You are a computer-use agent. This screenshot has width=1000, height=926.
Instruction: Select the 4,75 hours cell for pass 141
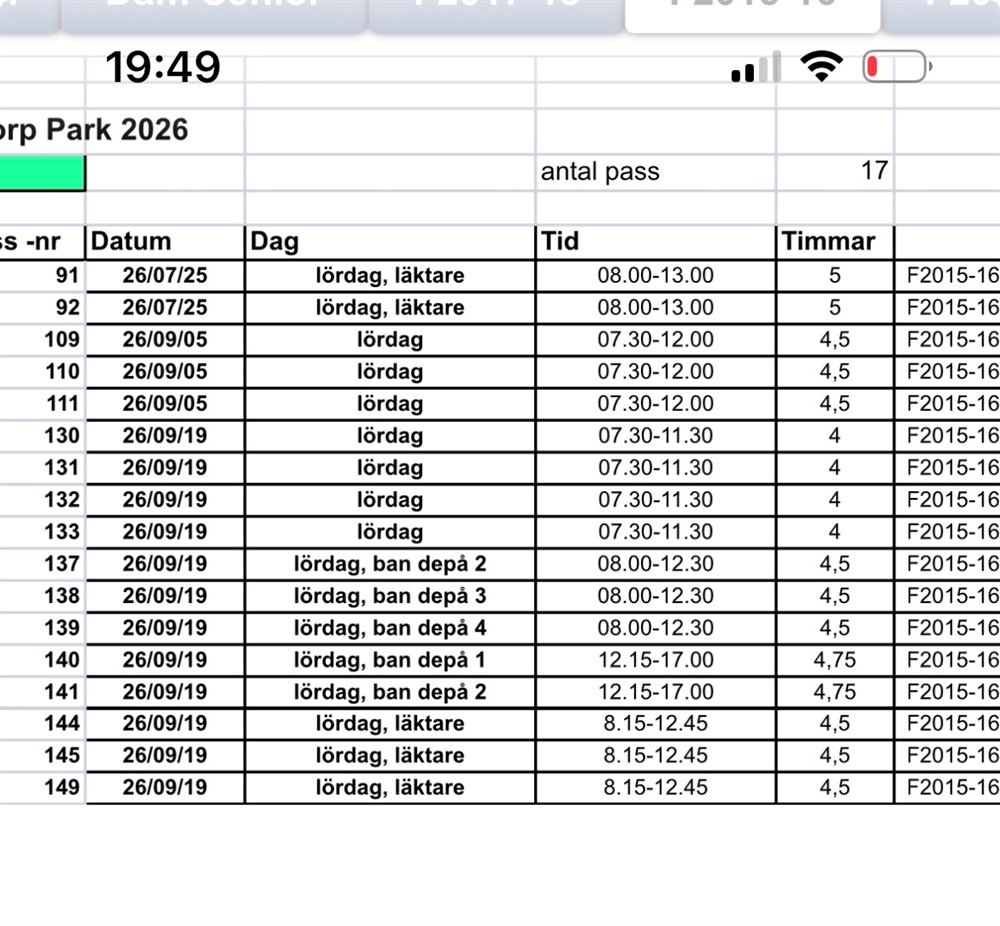tap(834, 691)
